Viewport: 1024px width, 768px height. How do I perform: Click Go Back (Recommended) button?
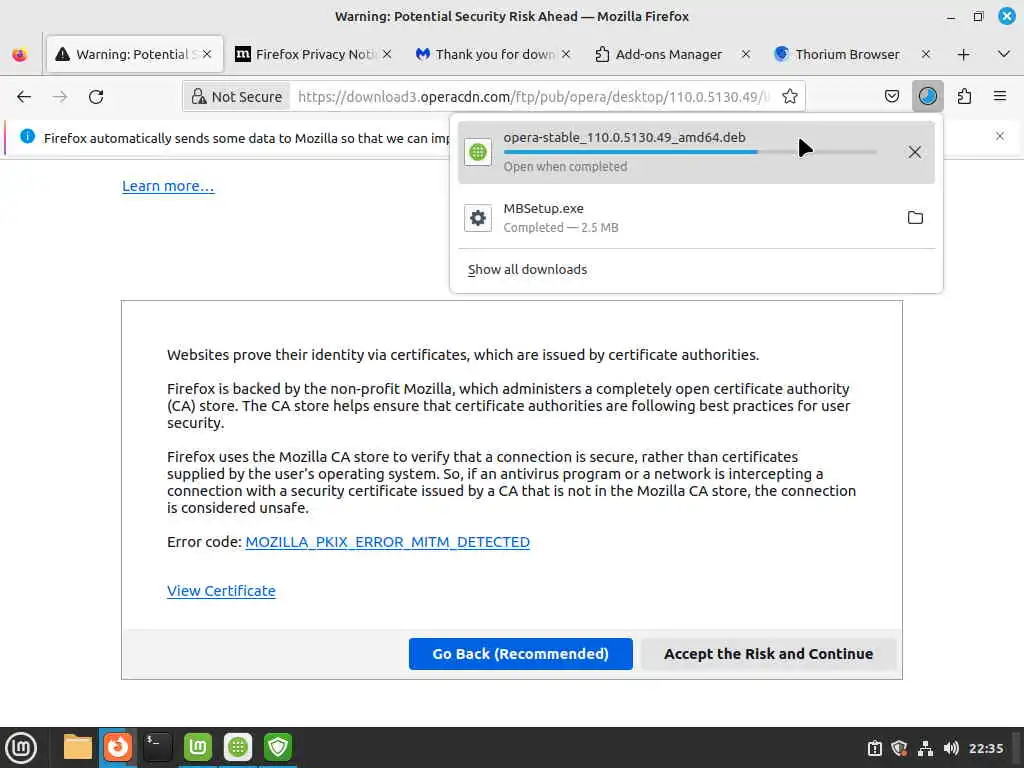point(520,654)
